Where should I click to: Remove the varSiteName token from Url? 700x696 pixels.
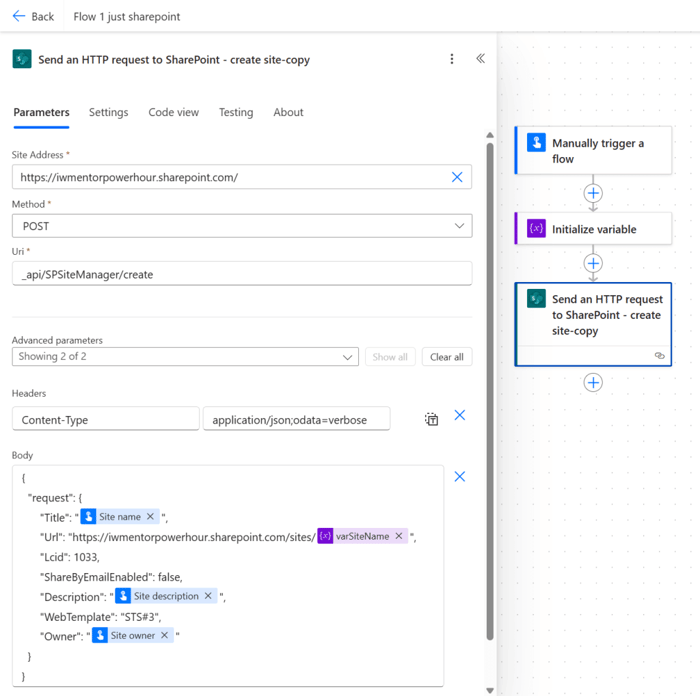[399, 536]
